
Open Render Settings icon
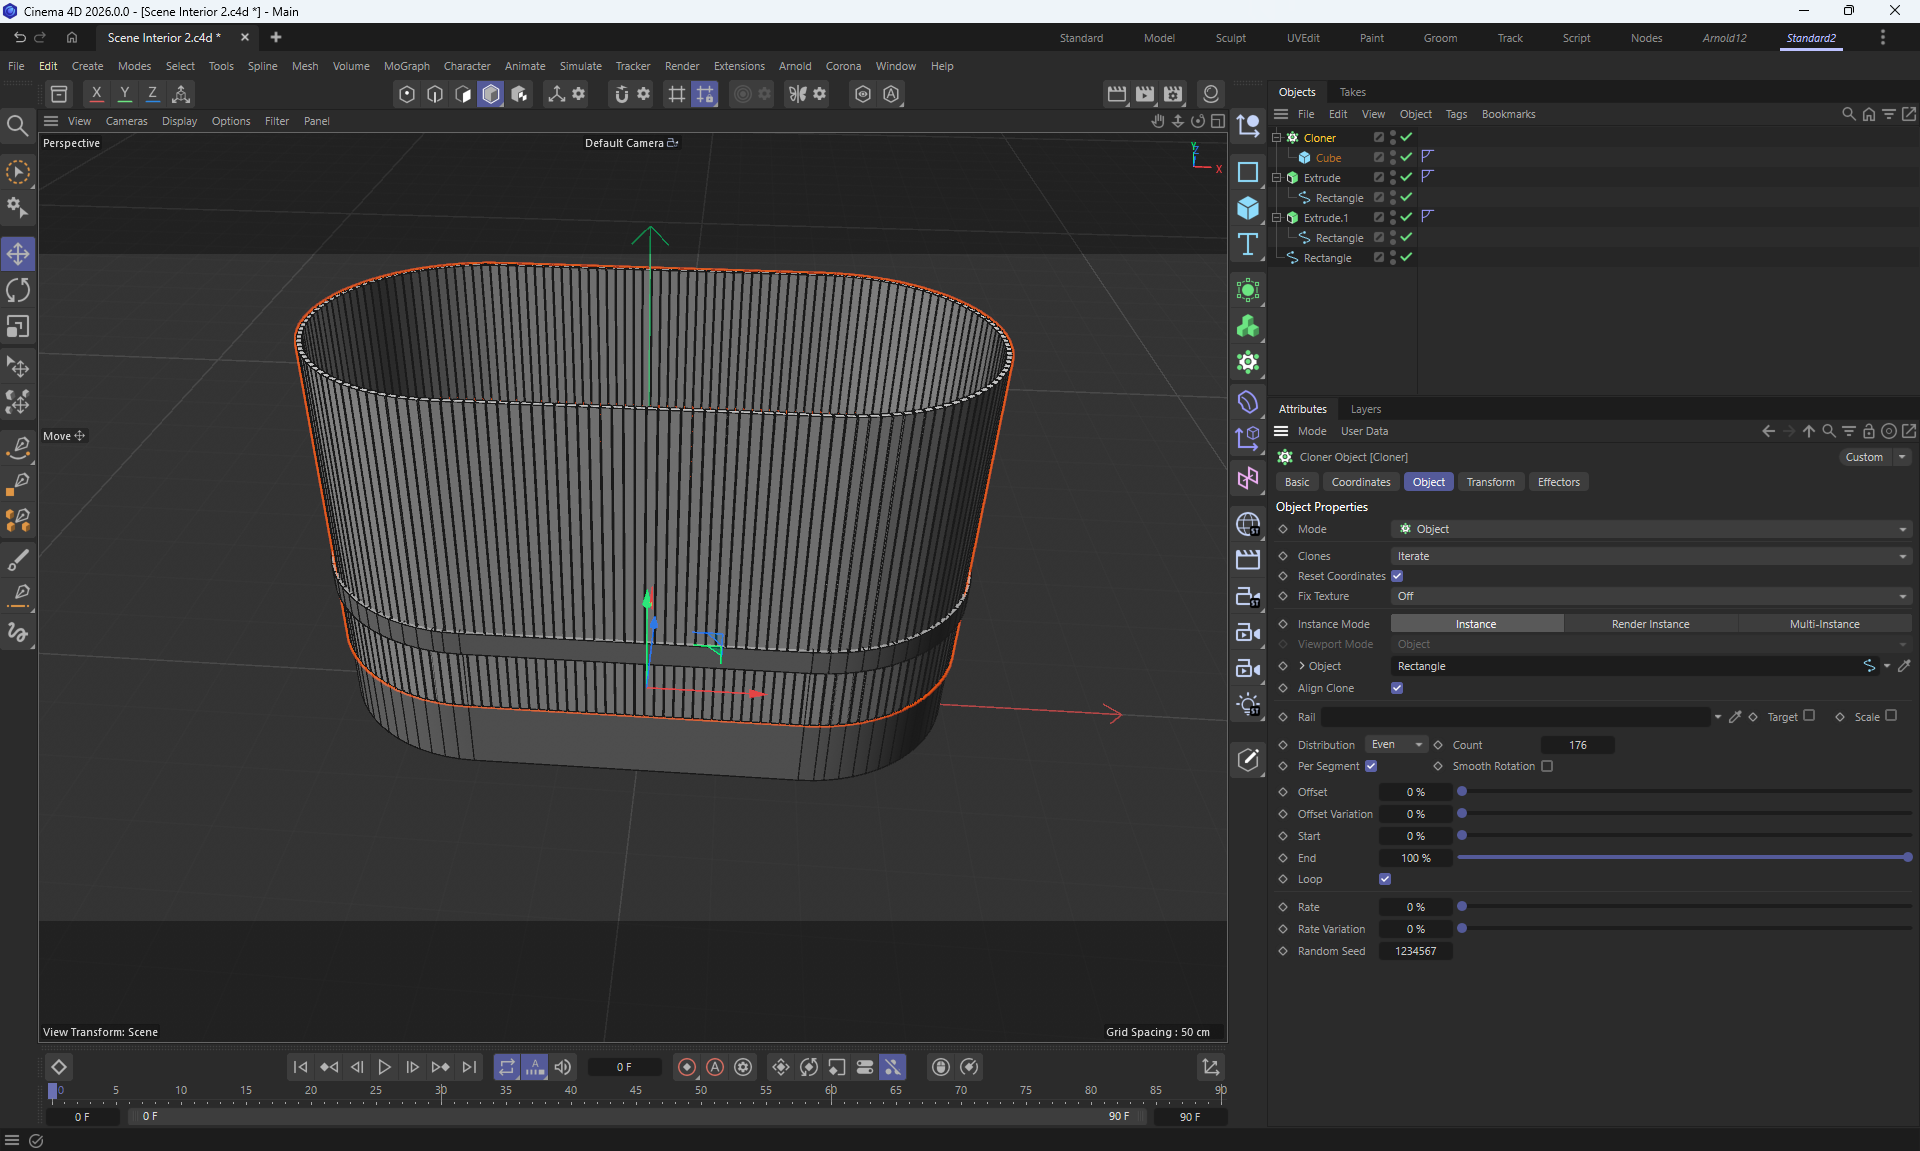pos(1173,94)
